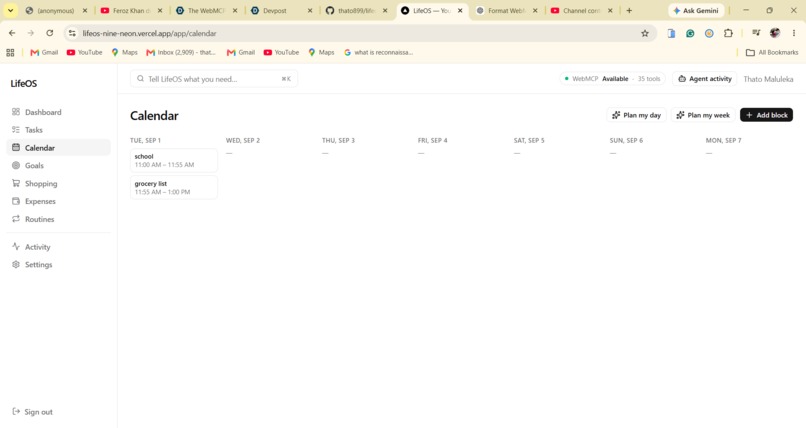Image resolution: width=806 pixels, height=428 pixels.
Task: Open the first Maps bookmark
Action: click(x=124, y=52)
